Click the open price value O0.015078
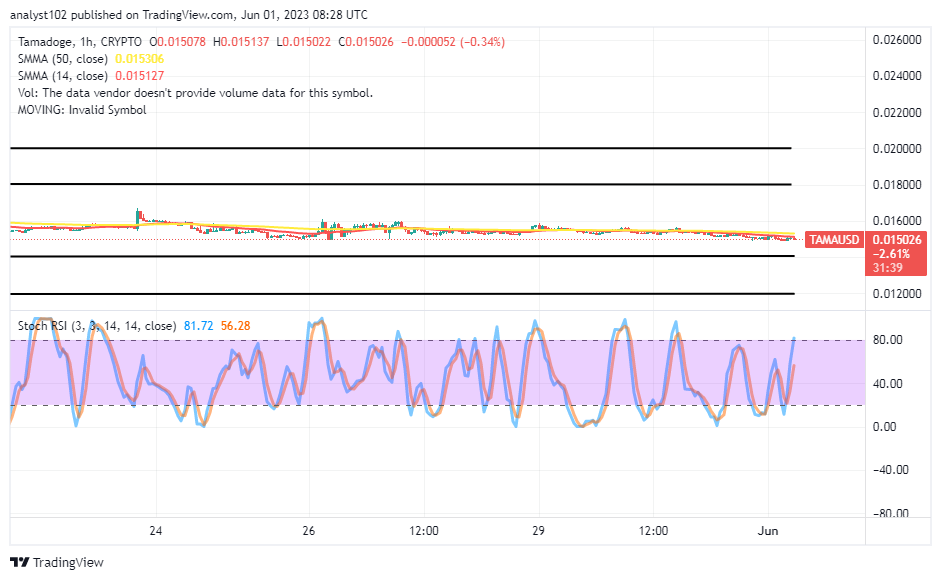 177,42
